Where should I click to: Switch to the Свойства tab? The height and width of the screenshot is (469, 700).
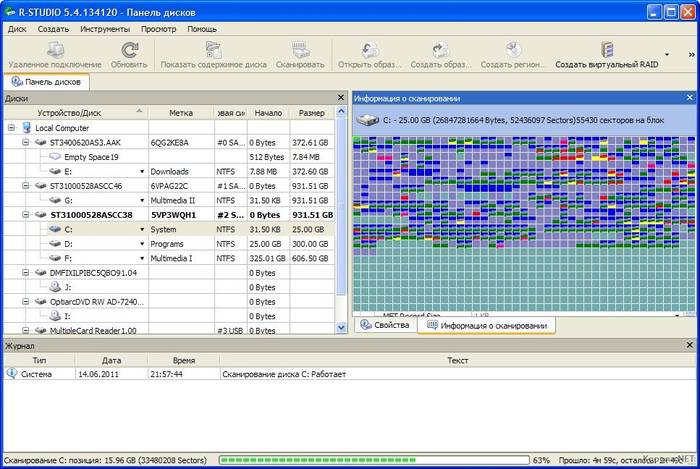(x=385, y=326)
